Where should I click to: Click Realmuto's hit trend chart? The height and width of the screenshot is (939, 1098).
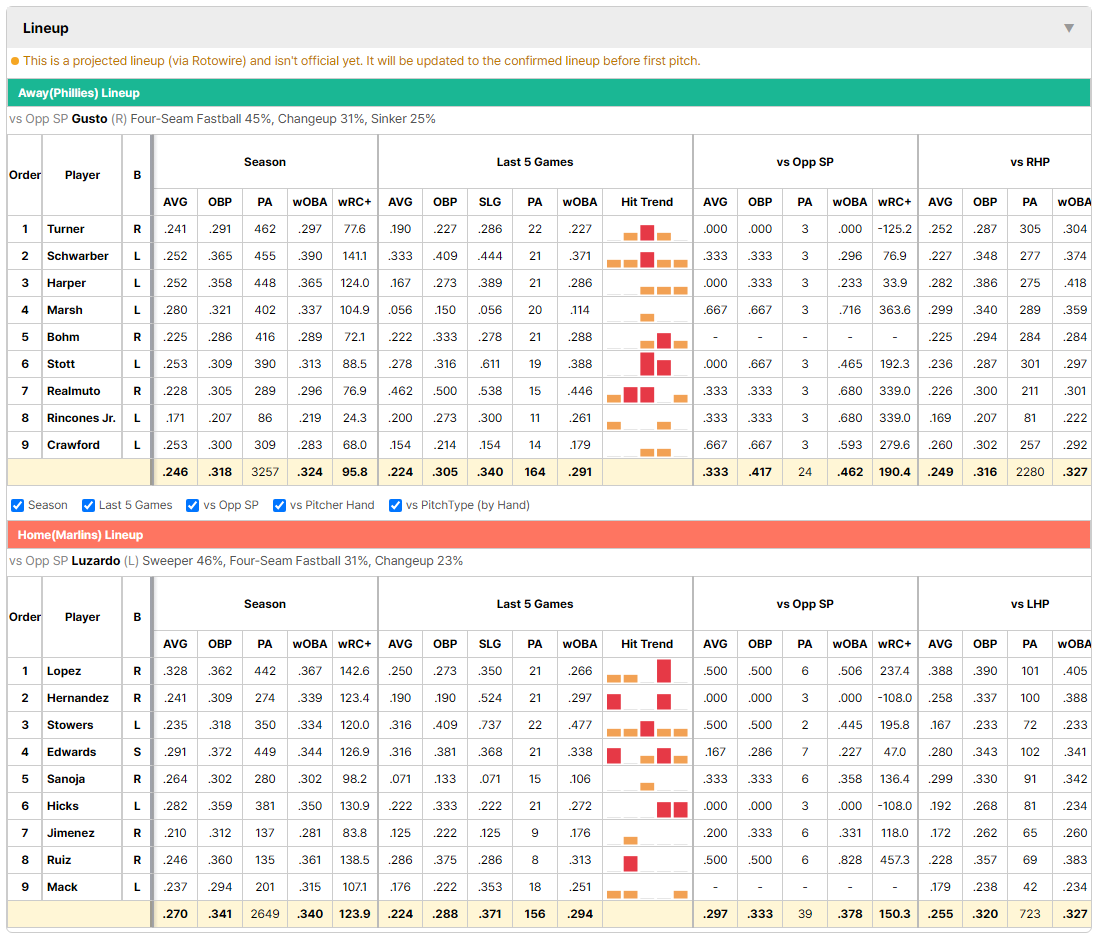(647, 392)
